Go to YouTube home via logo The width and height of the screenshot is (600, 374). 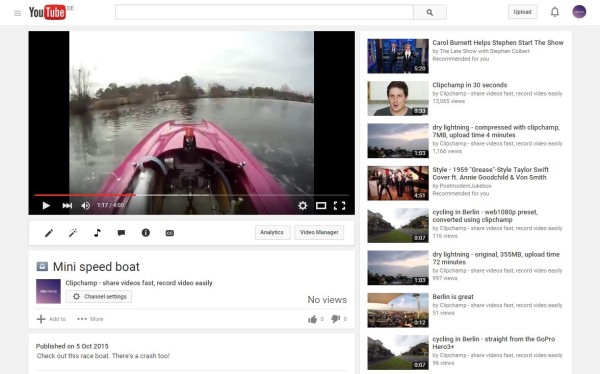coord(47,12)
